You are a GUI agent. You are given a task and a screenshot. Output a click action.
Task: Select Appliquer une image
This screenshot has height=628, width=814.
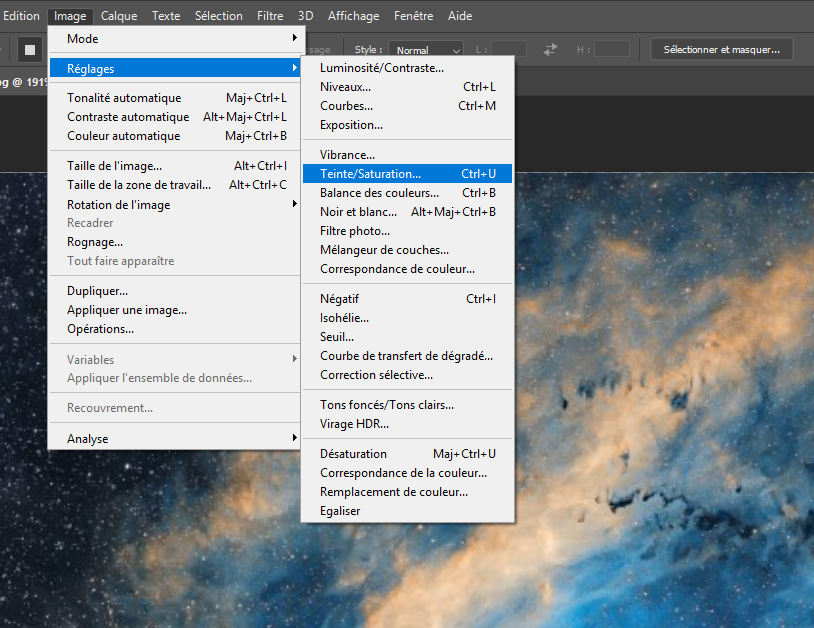[x=175, y=310]
